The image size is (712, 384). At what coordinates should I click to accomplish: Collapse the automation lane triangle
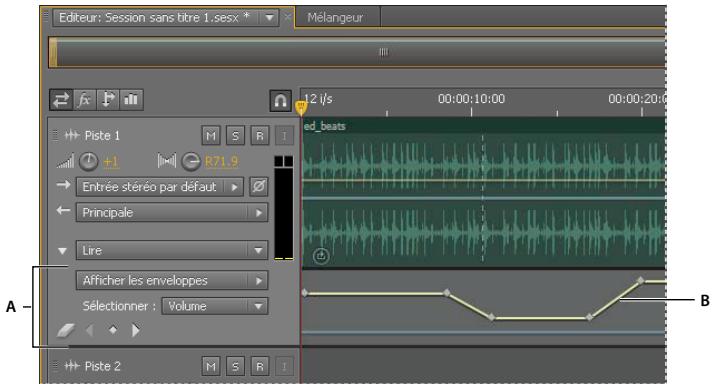[63, 251]
